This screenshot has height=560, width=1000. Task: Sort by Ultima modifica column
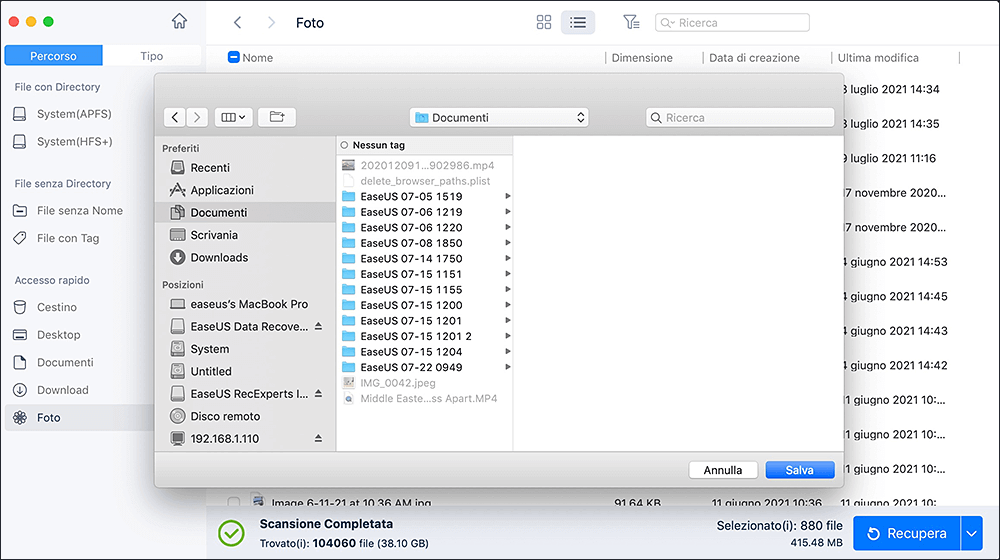coord(878,57)
